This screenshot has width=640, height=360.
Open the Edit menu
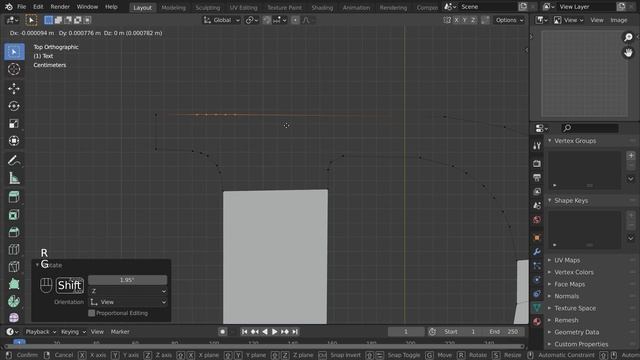38,7
